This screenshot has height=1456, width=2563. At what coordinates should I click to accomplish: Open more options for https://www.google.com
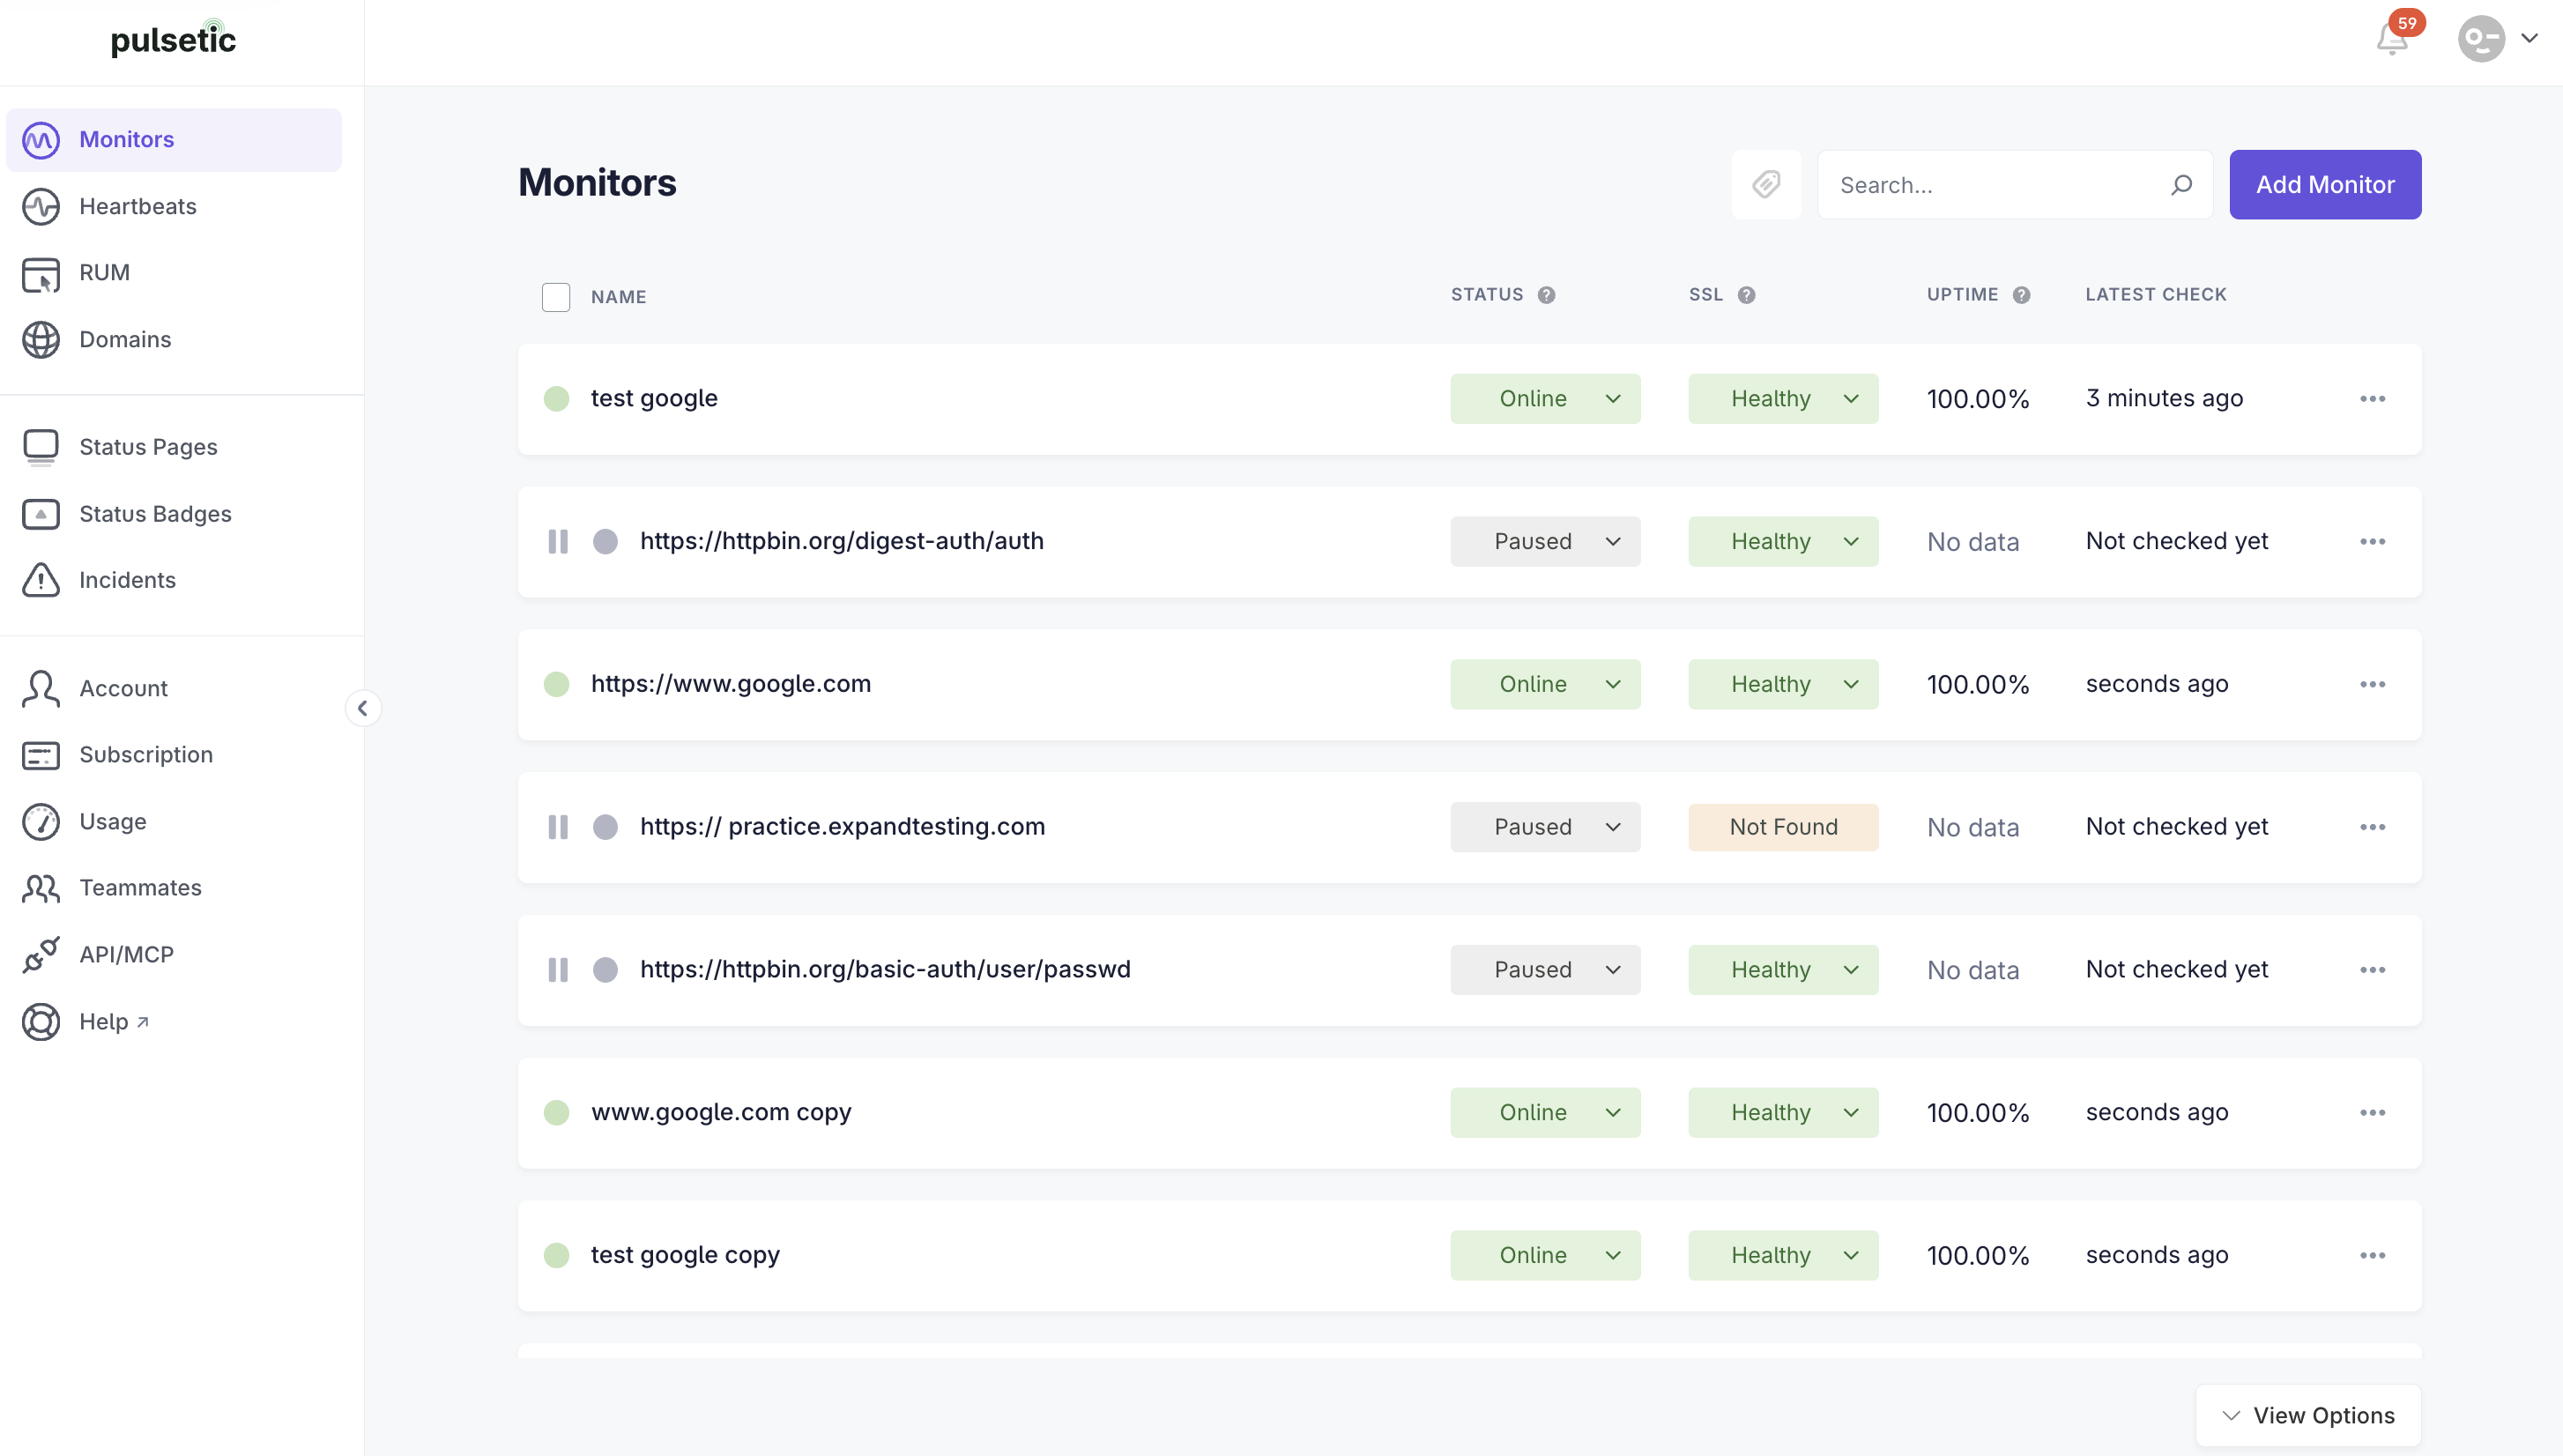coord(2373,685)
